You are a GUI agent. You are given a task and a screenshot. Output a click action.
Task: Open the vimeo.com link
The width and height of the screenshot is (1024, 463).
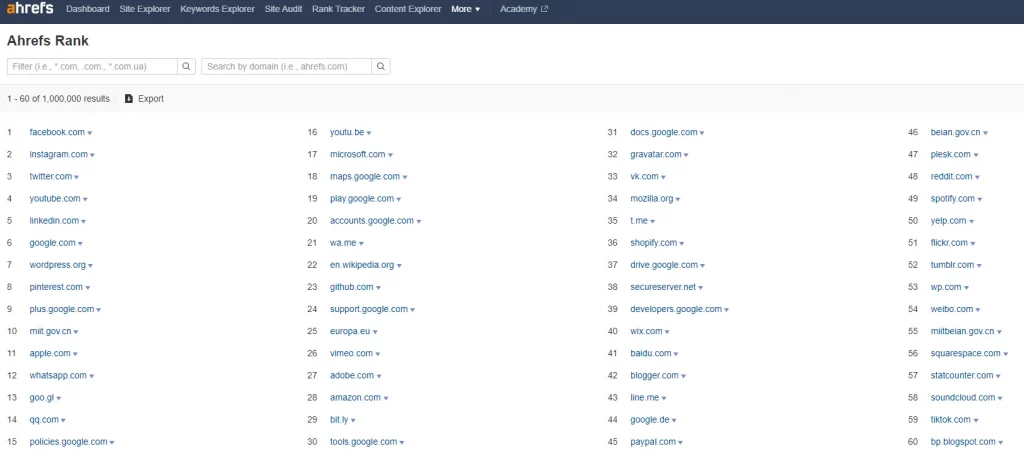click(351, 353)
